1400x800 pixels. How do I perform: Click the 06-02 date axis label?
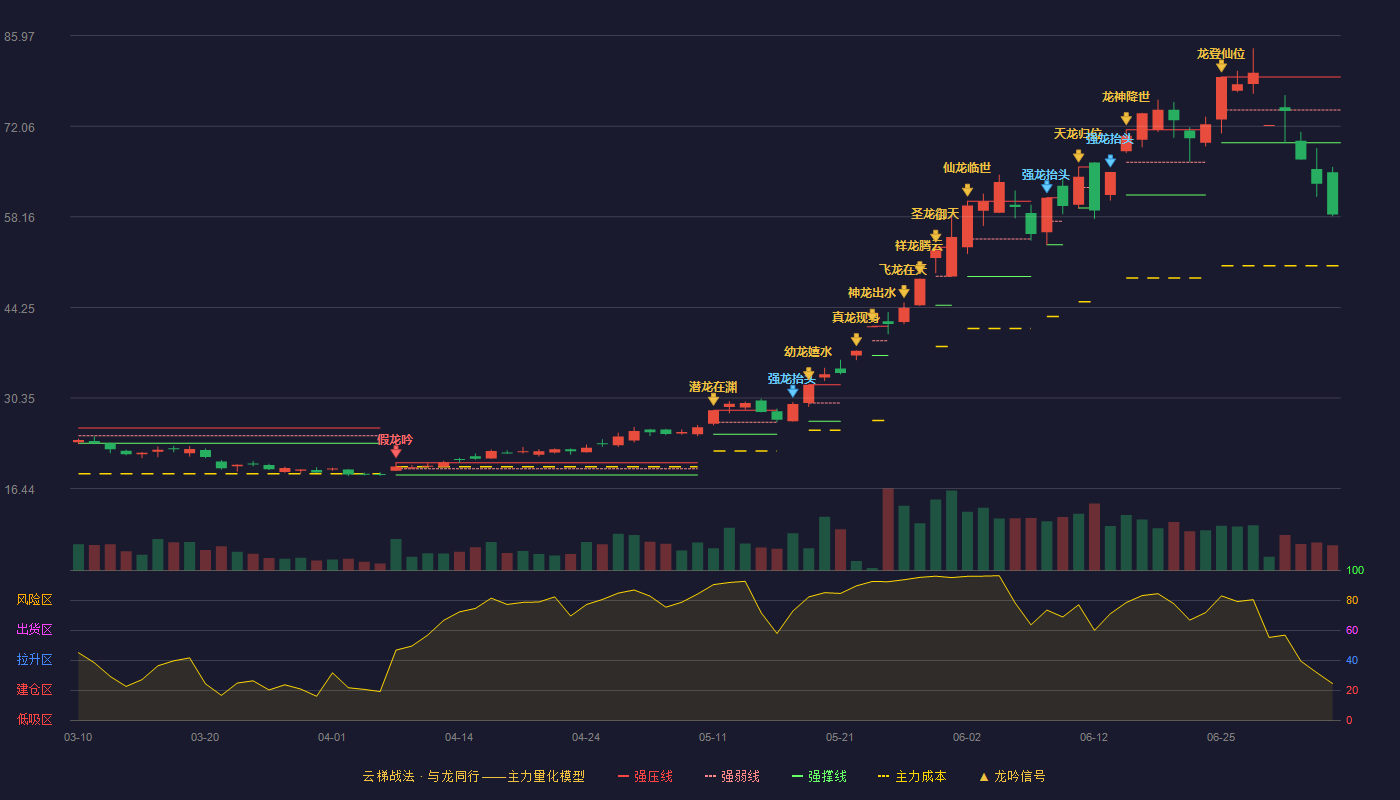pos(967,737)
